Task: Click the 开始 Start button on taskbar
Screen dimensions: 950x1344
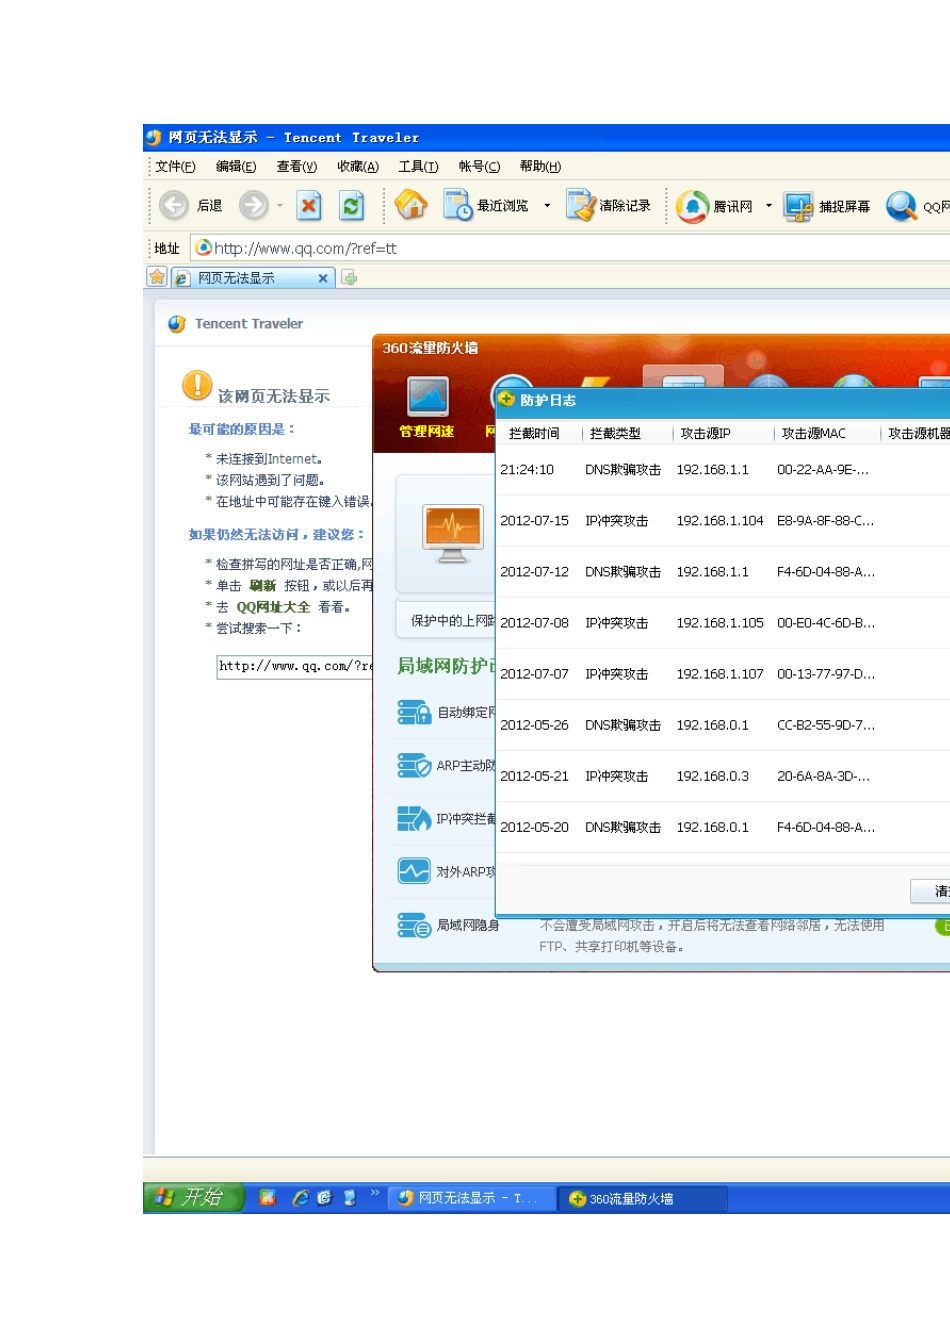Action: (x=194, y=1198)
